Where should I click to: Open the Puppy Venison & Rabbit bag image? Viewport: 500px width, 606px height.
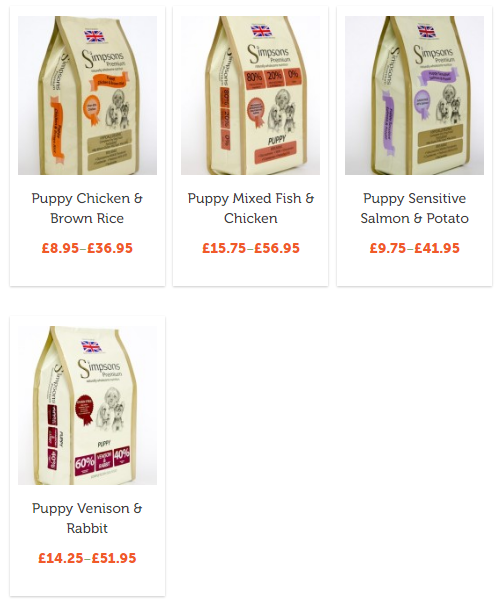(x=87, y=405)
